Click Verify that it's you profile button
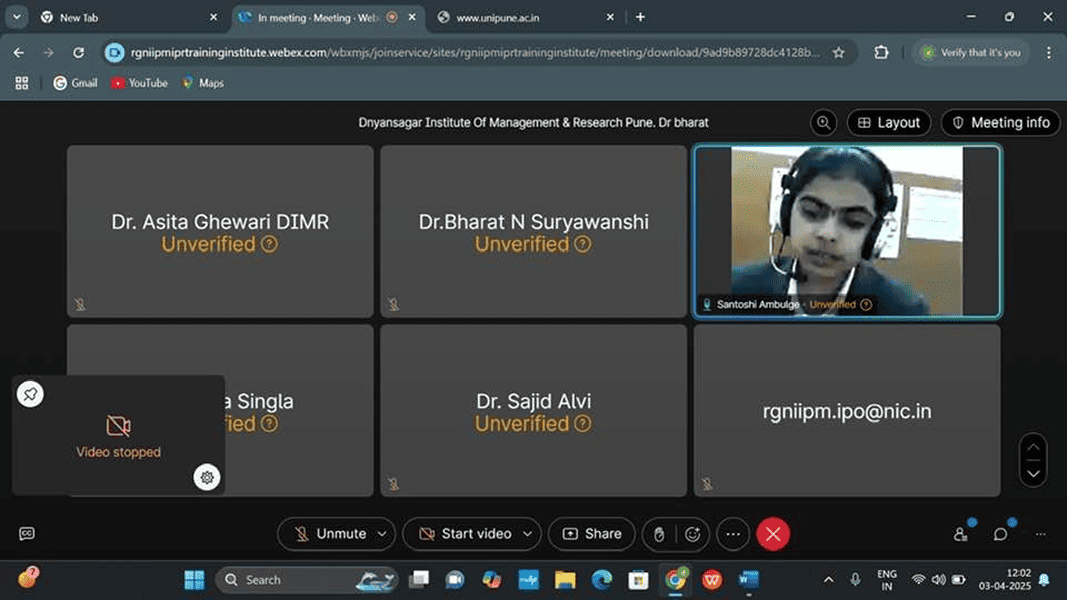Viewport: 1067px width, 600px height. click(x=971, y=52)
